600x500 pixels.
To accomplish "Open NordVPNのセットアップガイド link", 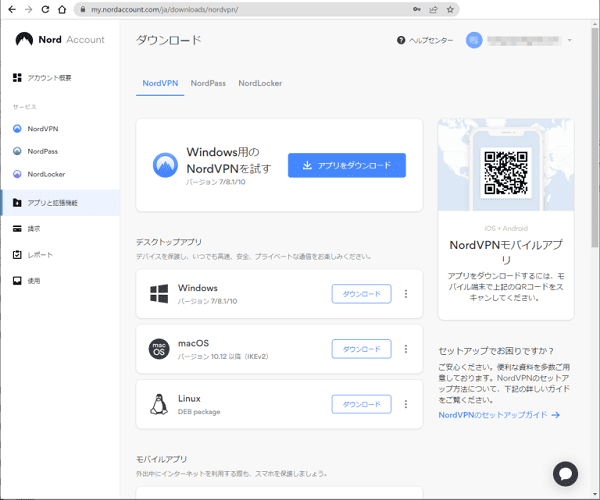I will [499, 415].
